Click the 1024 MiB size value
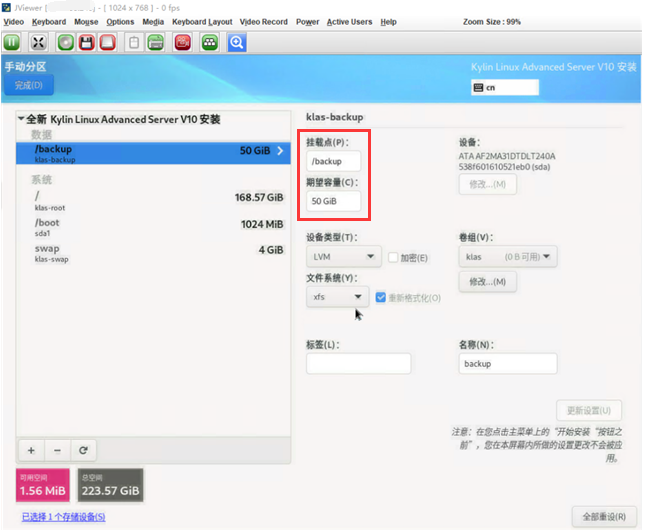 (262, 224)
